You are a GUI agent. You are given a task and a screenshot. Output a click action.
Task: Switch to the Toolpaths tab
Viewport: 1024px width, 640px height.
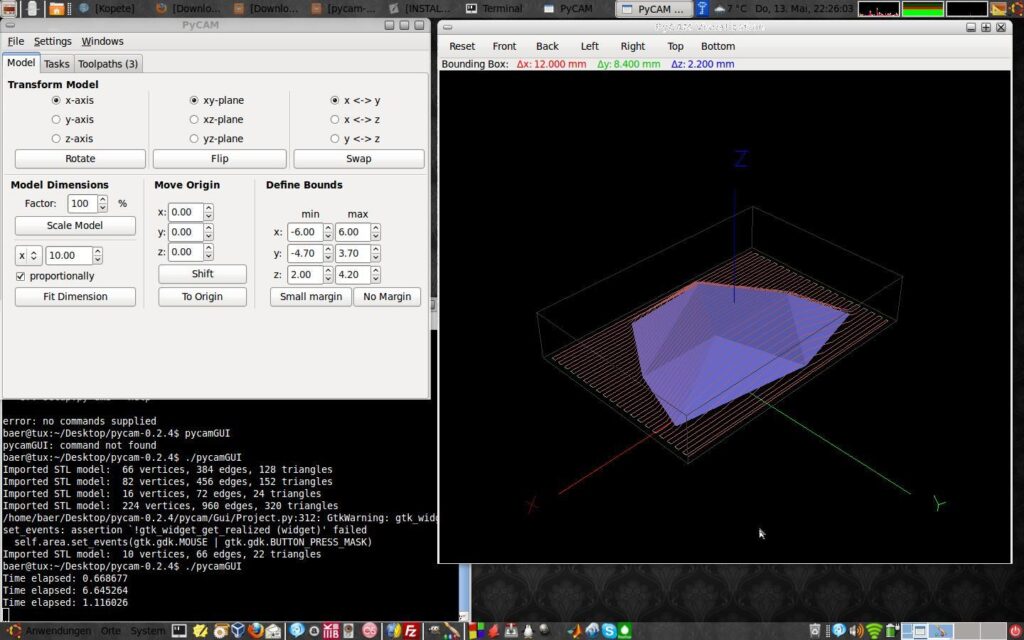coord(108,63)
